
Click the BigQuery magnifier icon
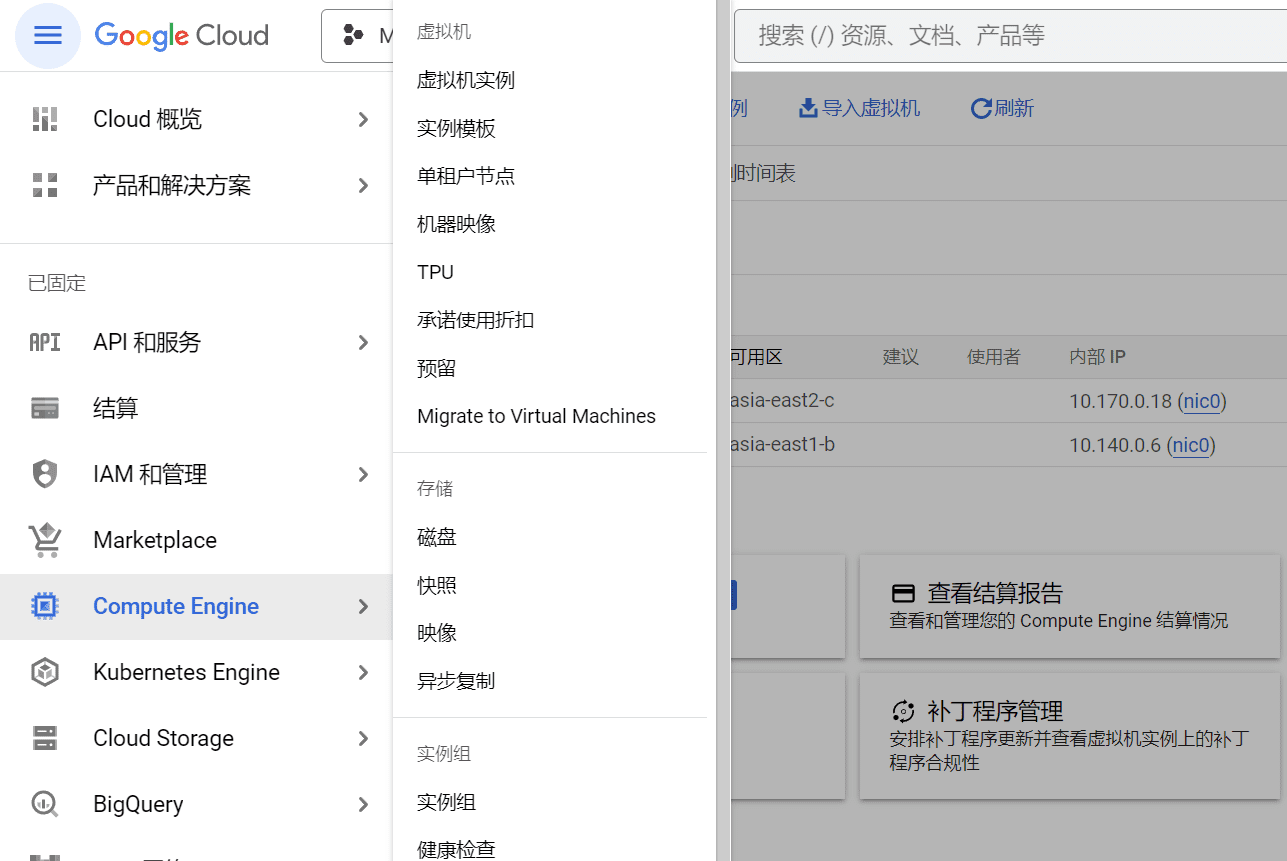[x=44, y=804]
